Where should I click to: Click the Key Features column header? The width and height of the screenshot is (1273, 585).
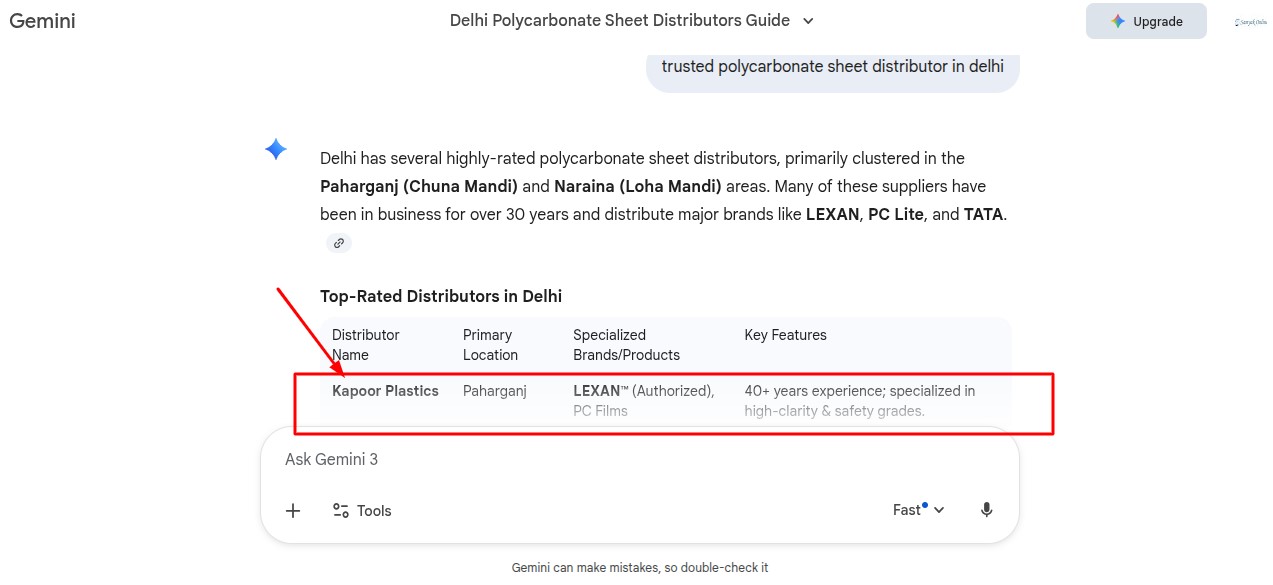(x=785, y=335)
